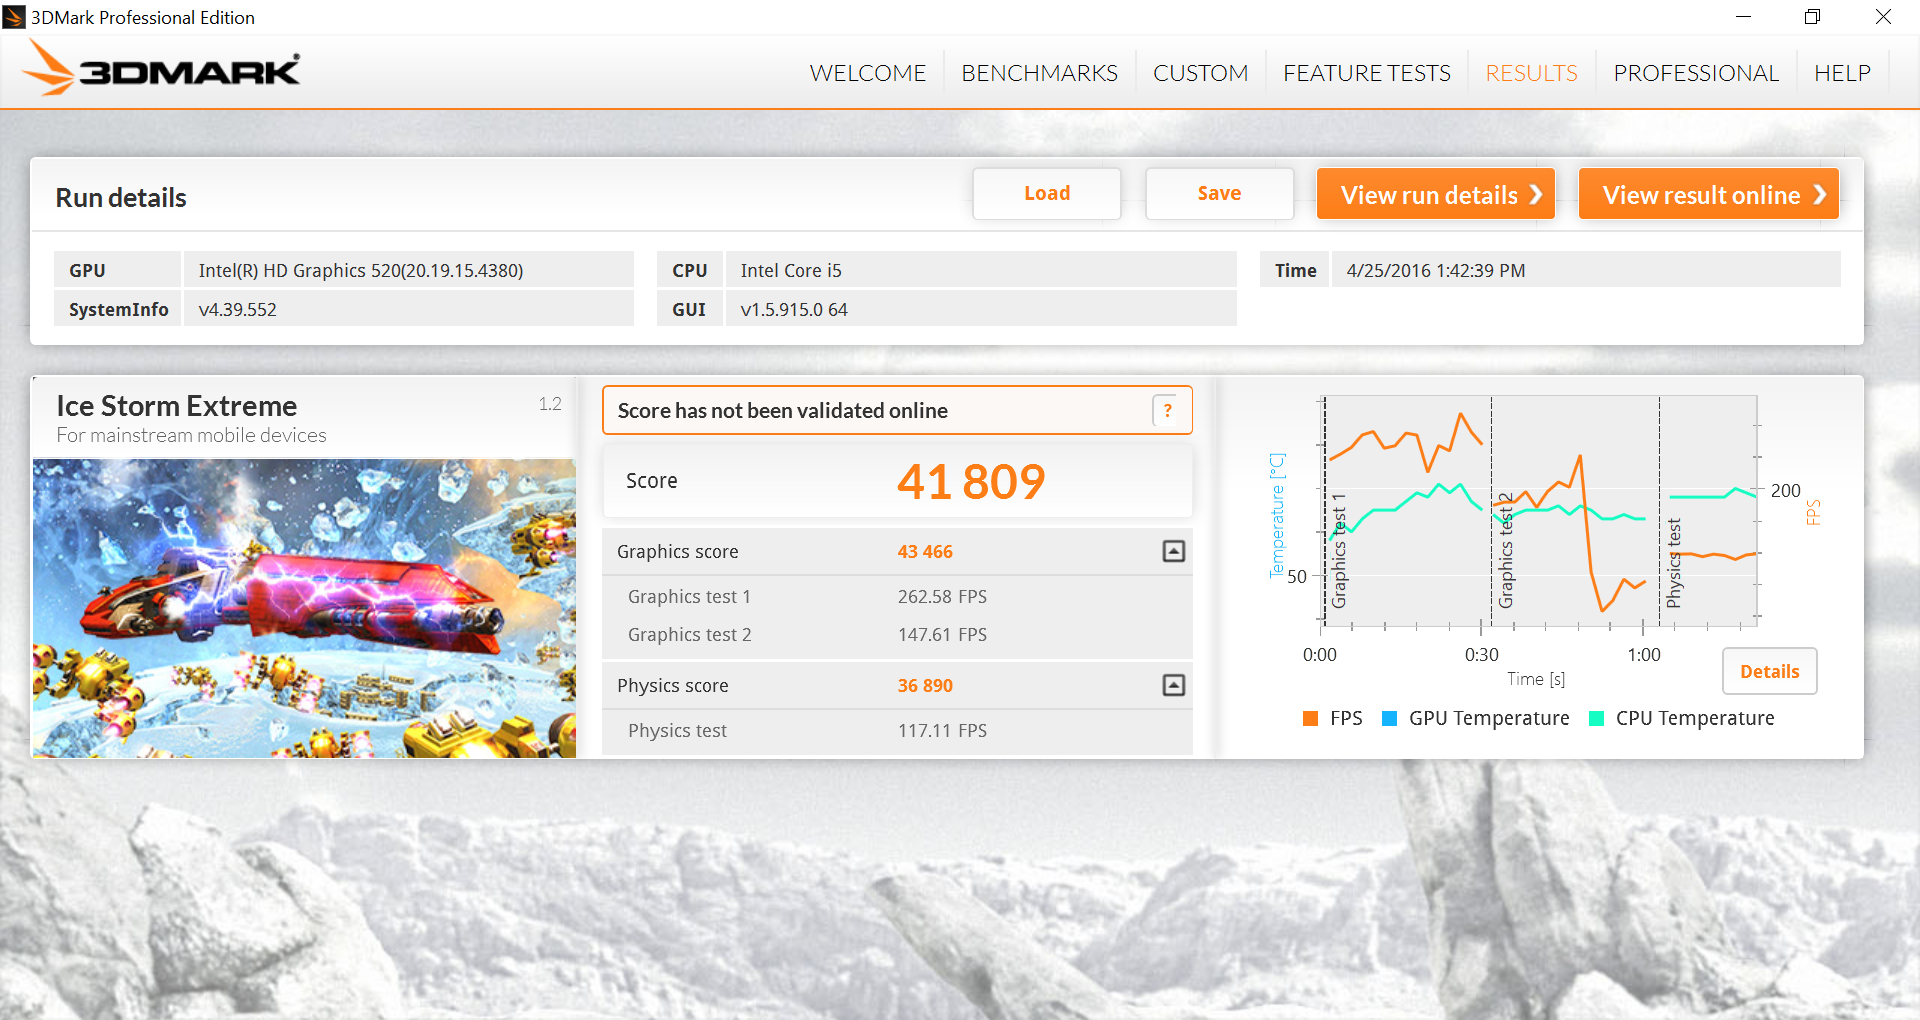Click the blue GPU Temperature legend swatch

point(1389,718)
